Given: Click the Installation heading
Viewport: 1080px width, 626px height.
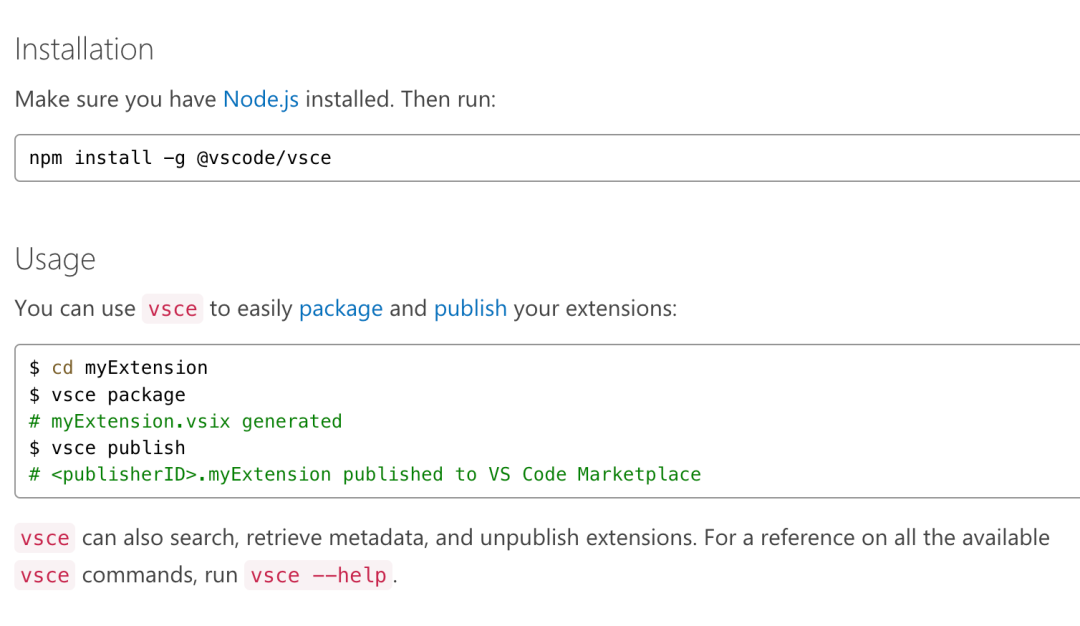Looking at the screenshot, I should point(84,50).
